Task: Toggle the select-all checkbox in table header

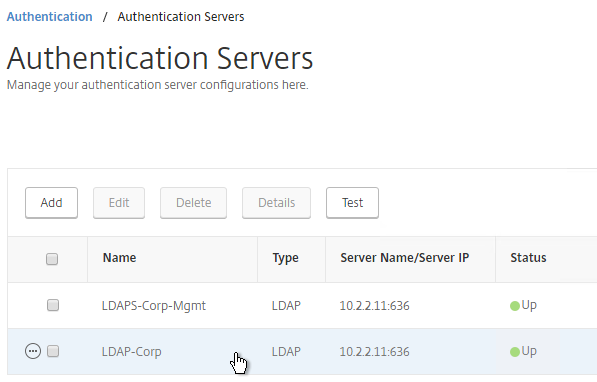Action: click(x=52, y=259)
